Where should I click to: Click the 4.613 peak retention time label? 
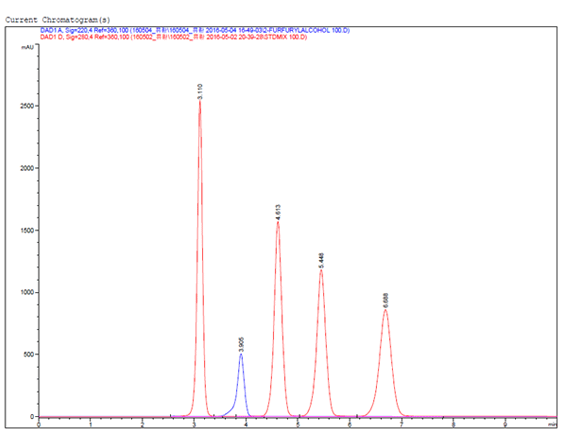(278, 212)
